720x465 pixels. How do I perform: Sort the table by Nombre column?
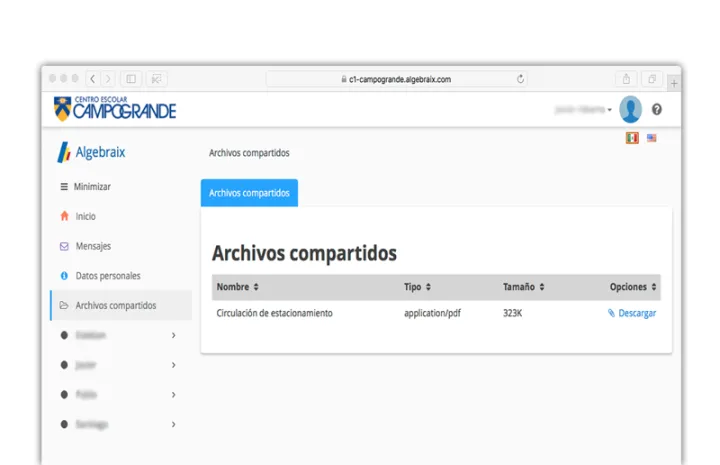pos(238,287)
